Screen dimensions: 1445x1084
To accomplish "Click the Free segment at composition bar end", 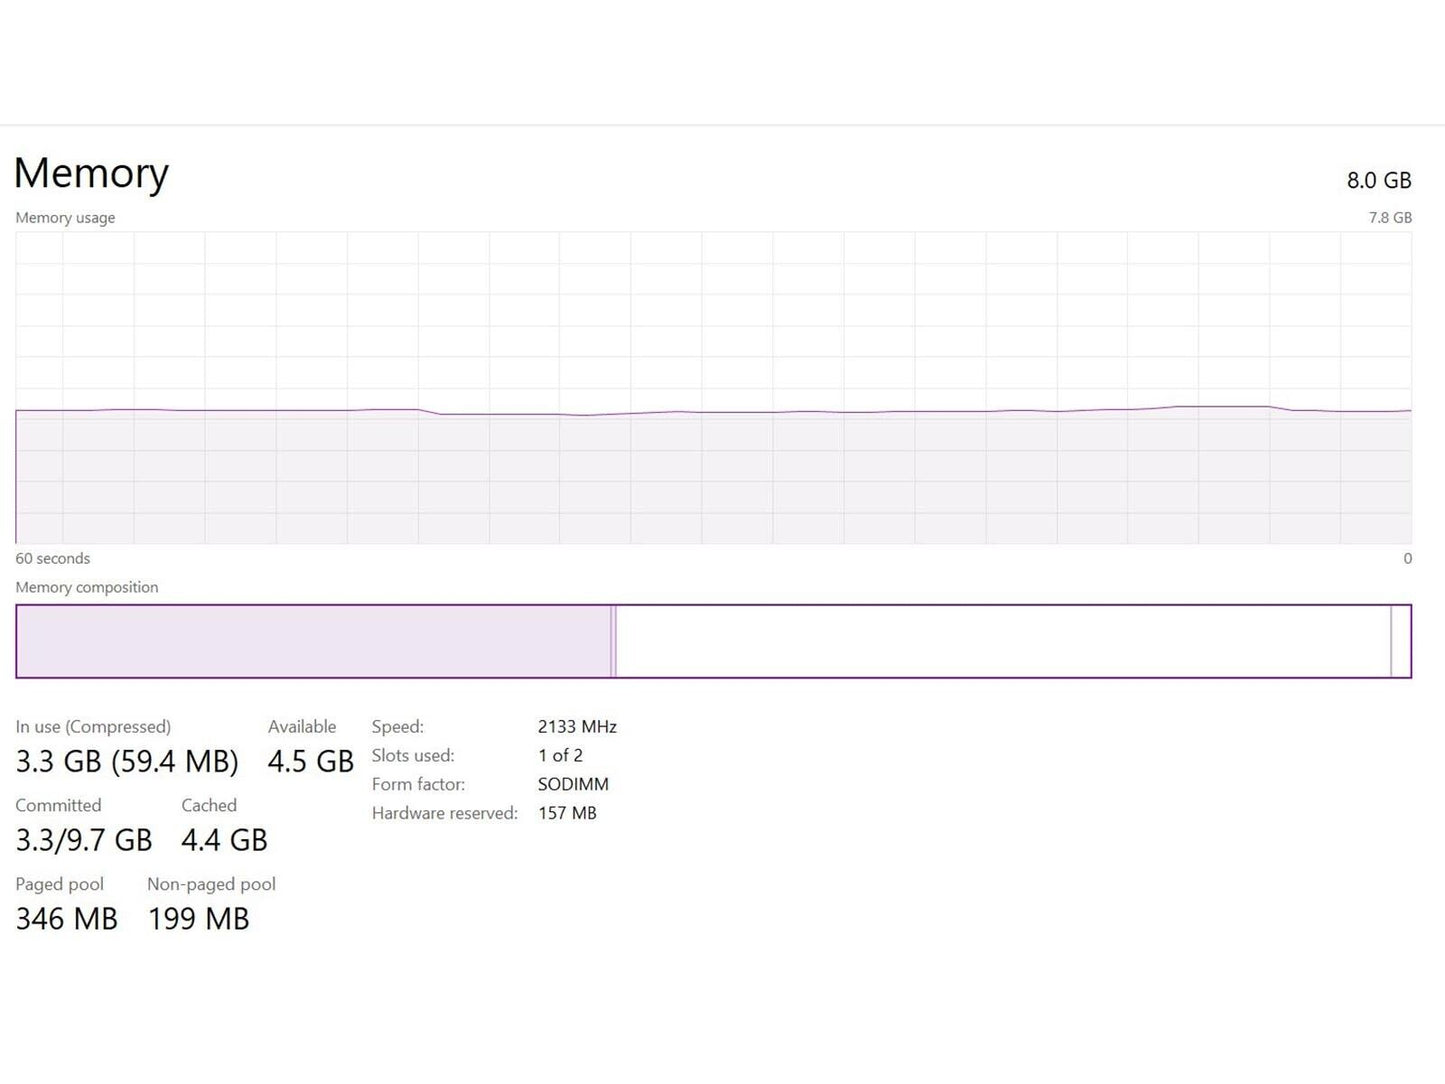I will click(x=1400, y=641).
